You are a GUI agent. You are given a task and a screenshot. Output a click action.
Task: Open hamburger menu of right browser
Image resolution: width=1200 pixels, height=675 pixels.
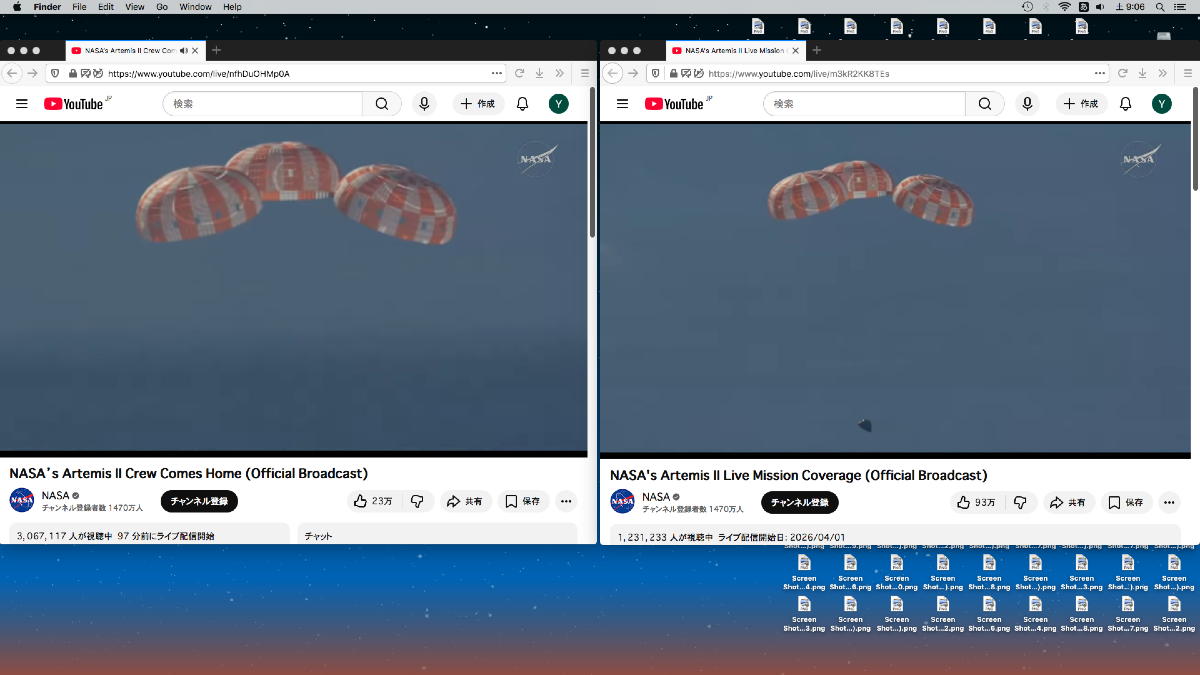point(1187,73)
